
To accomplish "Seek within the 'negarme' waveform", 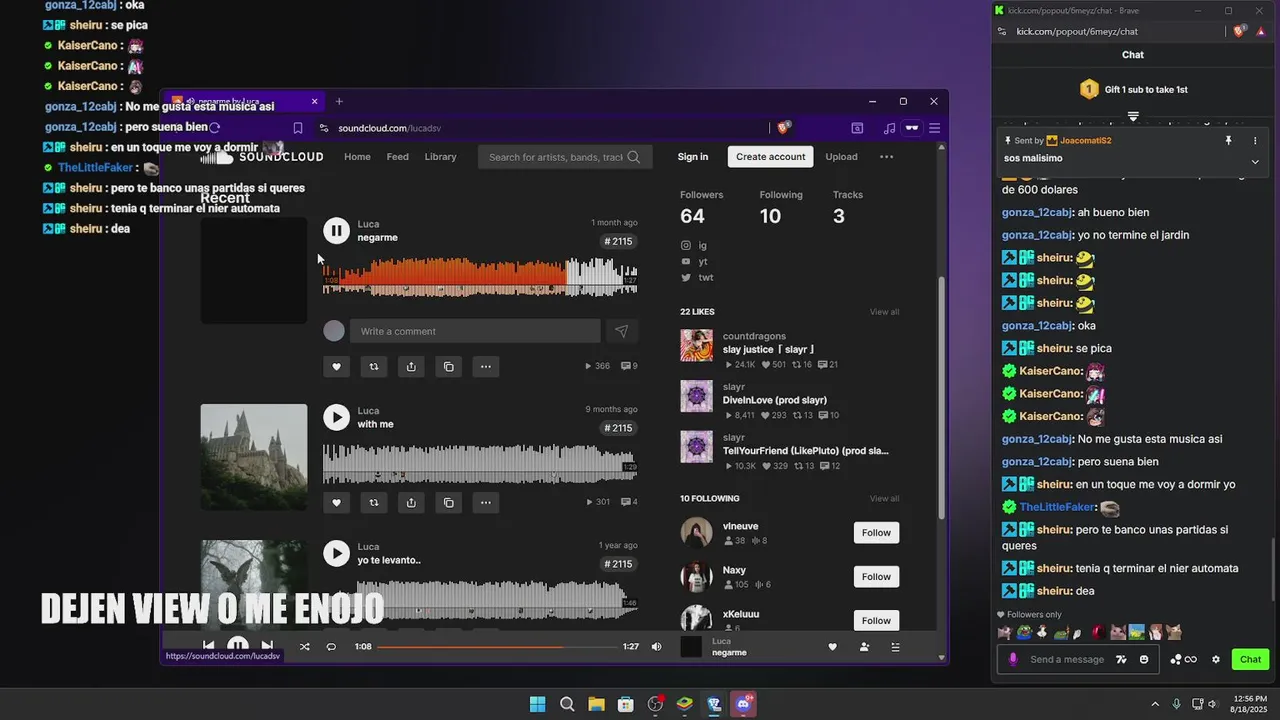I will (480, 276).
